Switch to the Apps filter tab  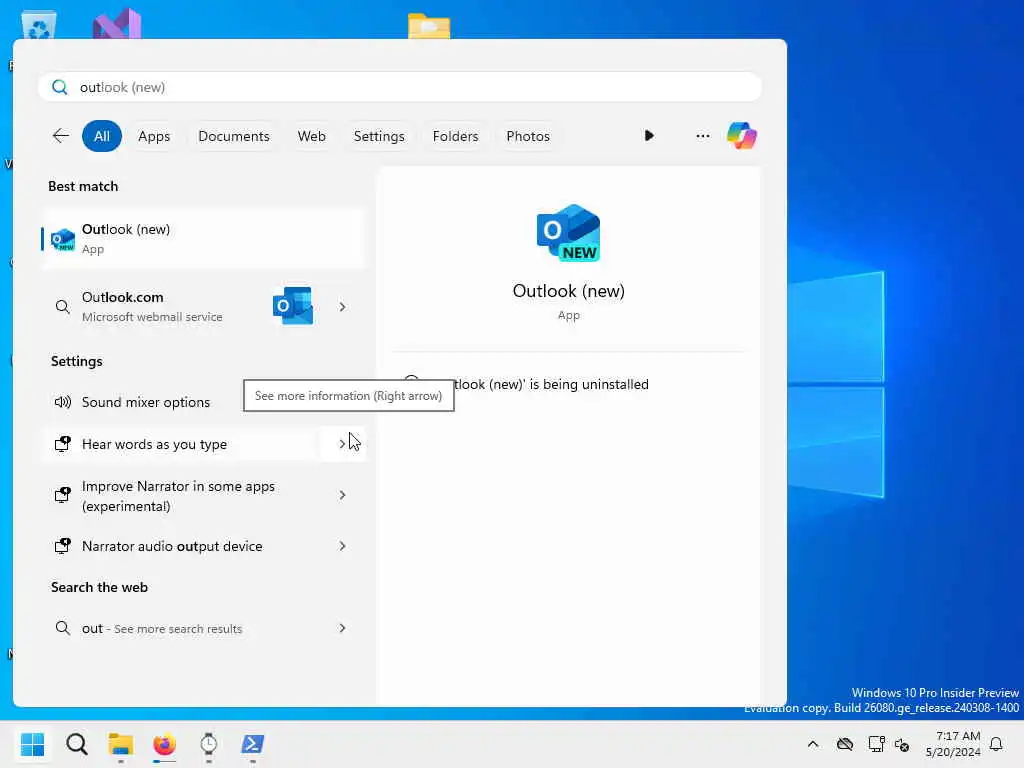click(x=154, y=136)
